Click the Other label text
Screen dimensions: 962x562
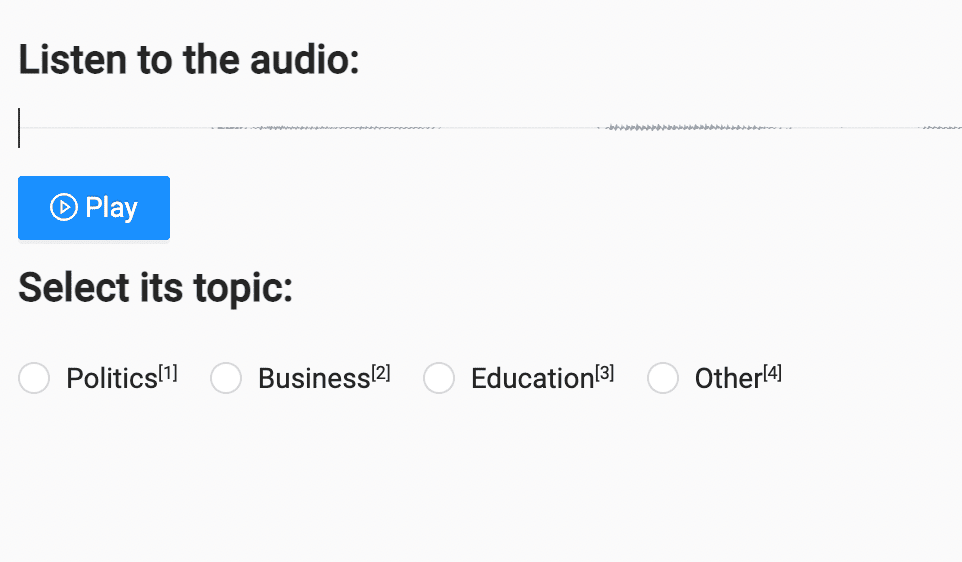(x=728, y=379)
